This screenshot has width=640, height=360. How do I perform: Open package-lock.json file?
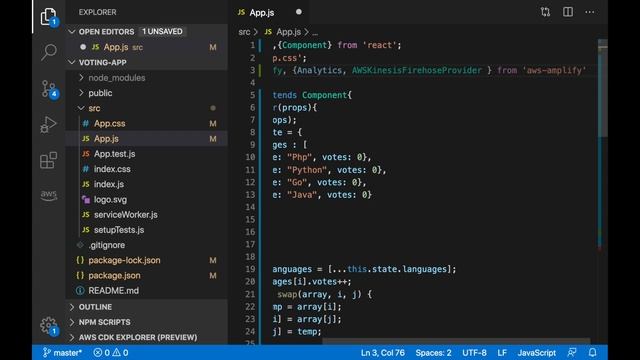click(x=146, y=260)
